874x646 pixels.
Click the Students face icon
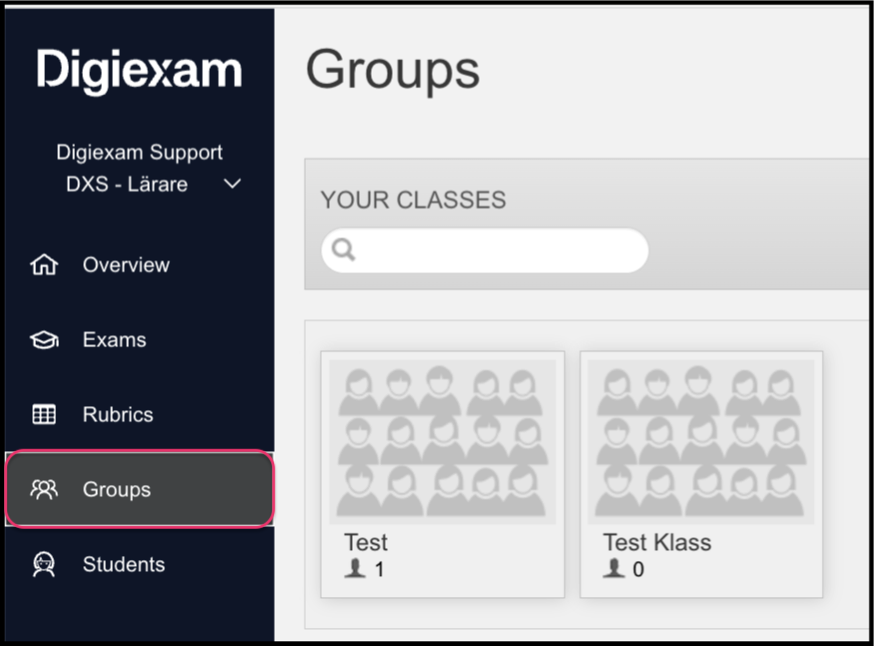pos(44,564)
